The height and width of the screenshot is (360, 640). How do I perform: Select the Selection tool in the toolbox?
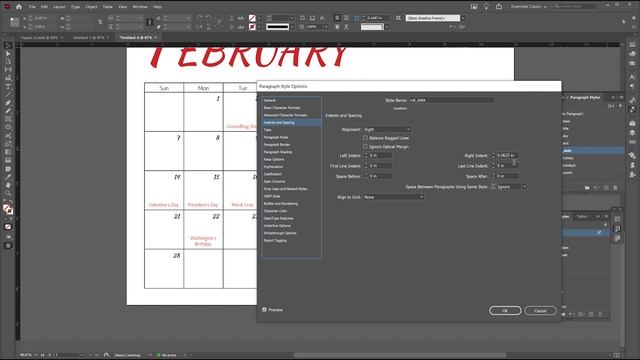pos(8,45)
